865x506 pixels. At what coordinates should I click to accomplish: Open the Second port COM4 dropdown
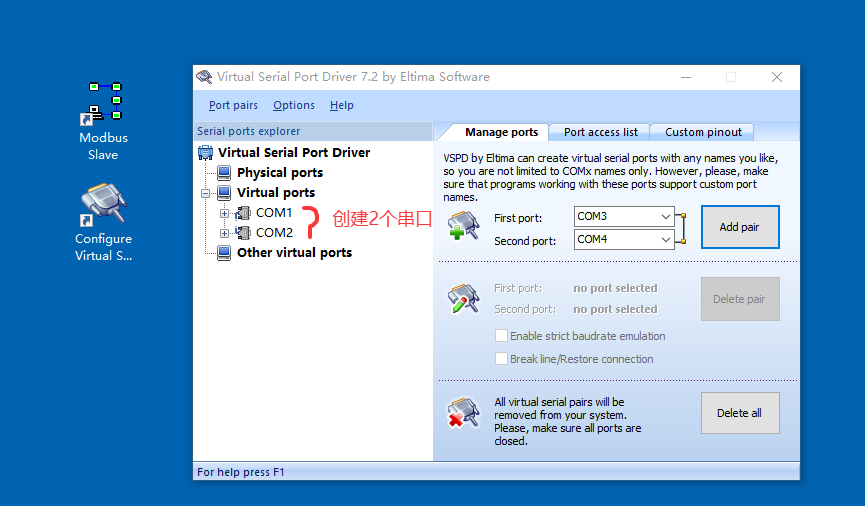point(666,239)
